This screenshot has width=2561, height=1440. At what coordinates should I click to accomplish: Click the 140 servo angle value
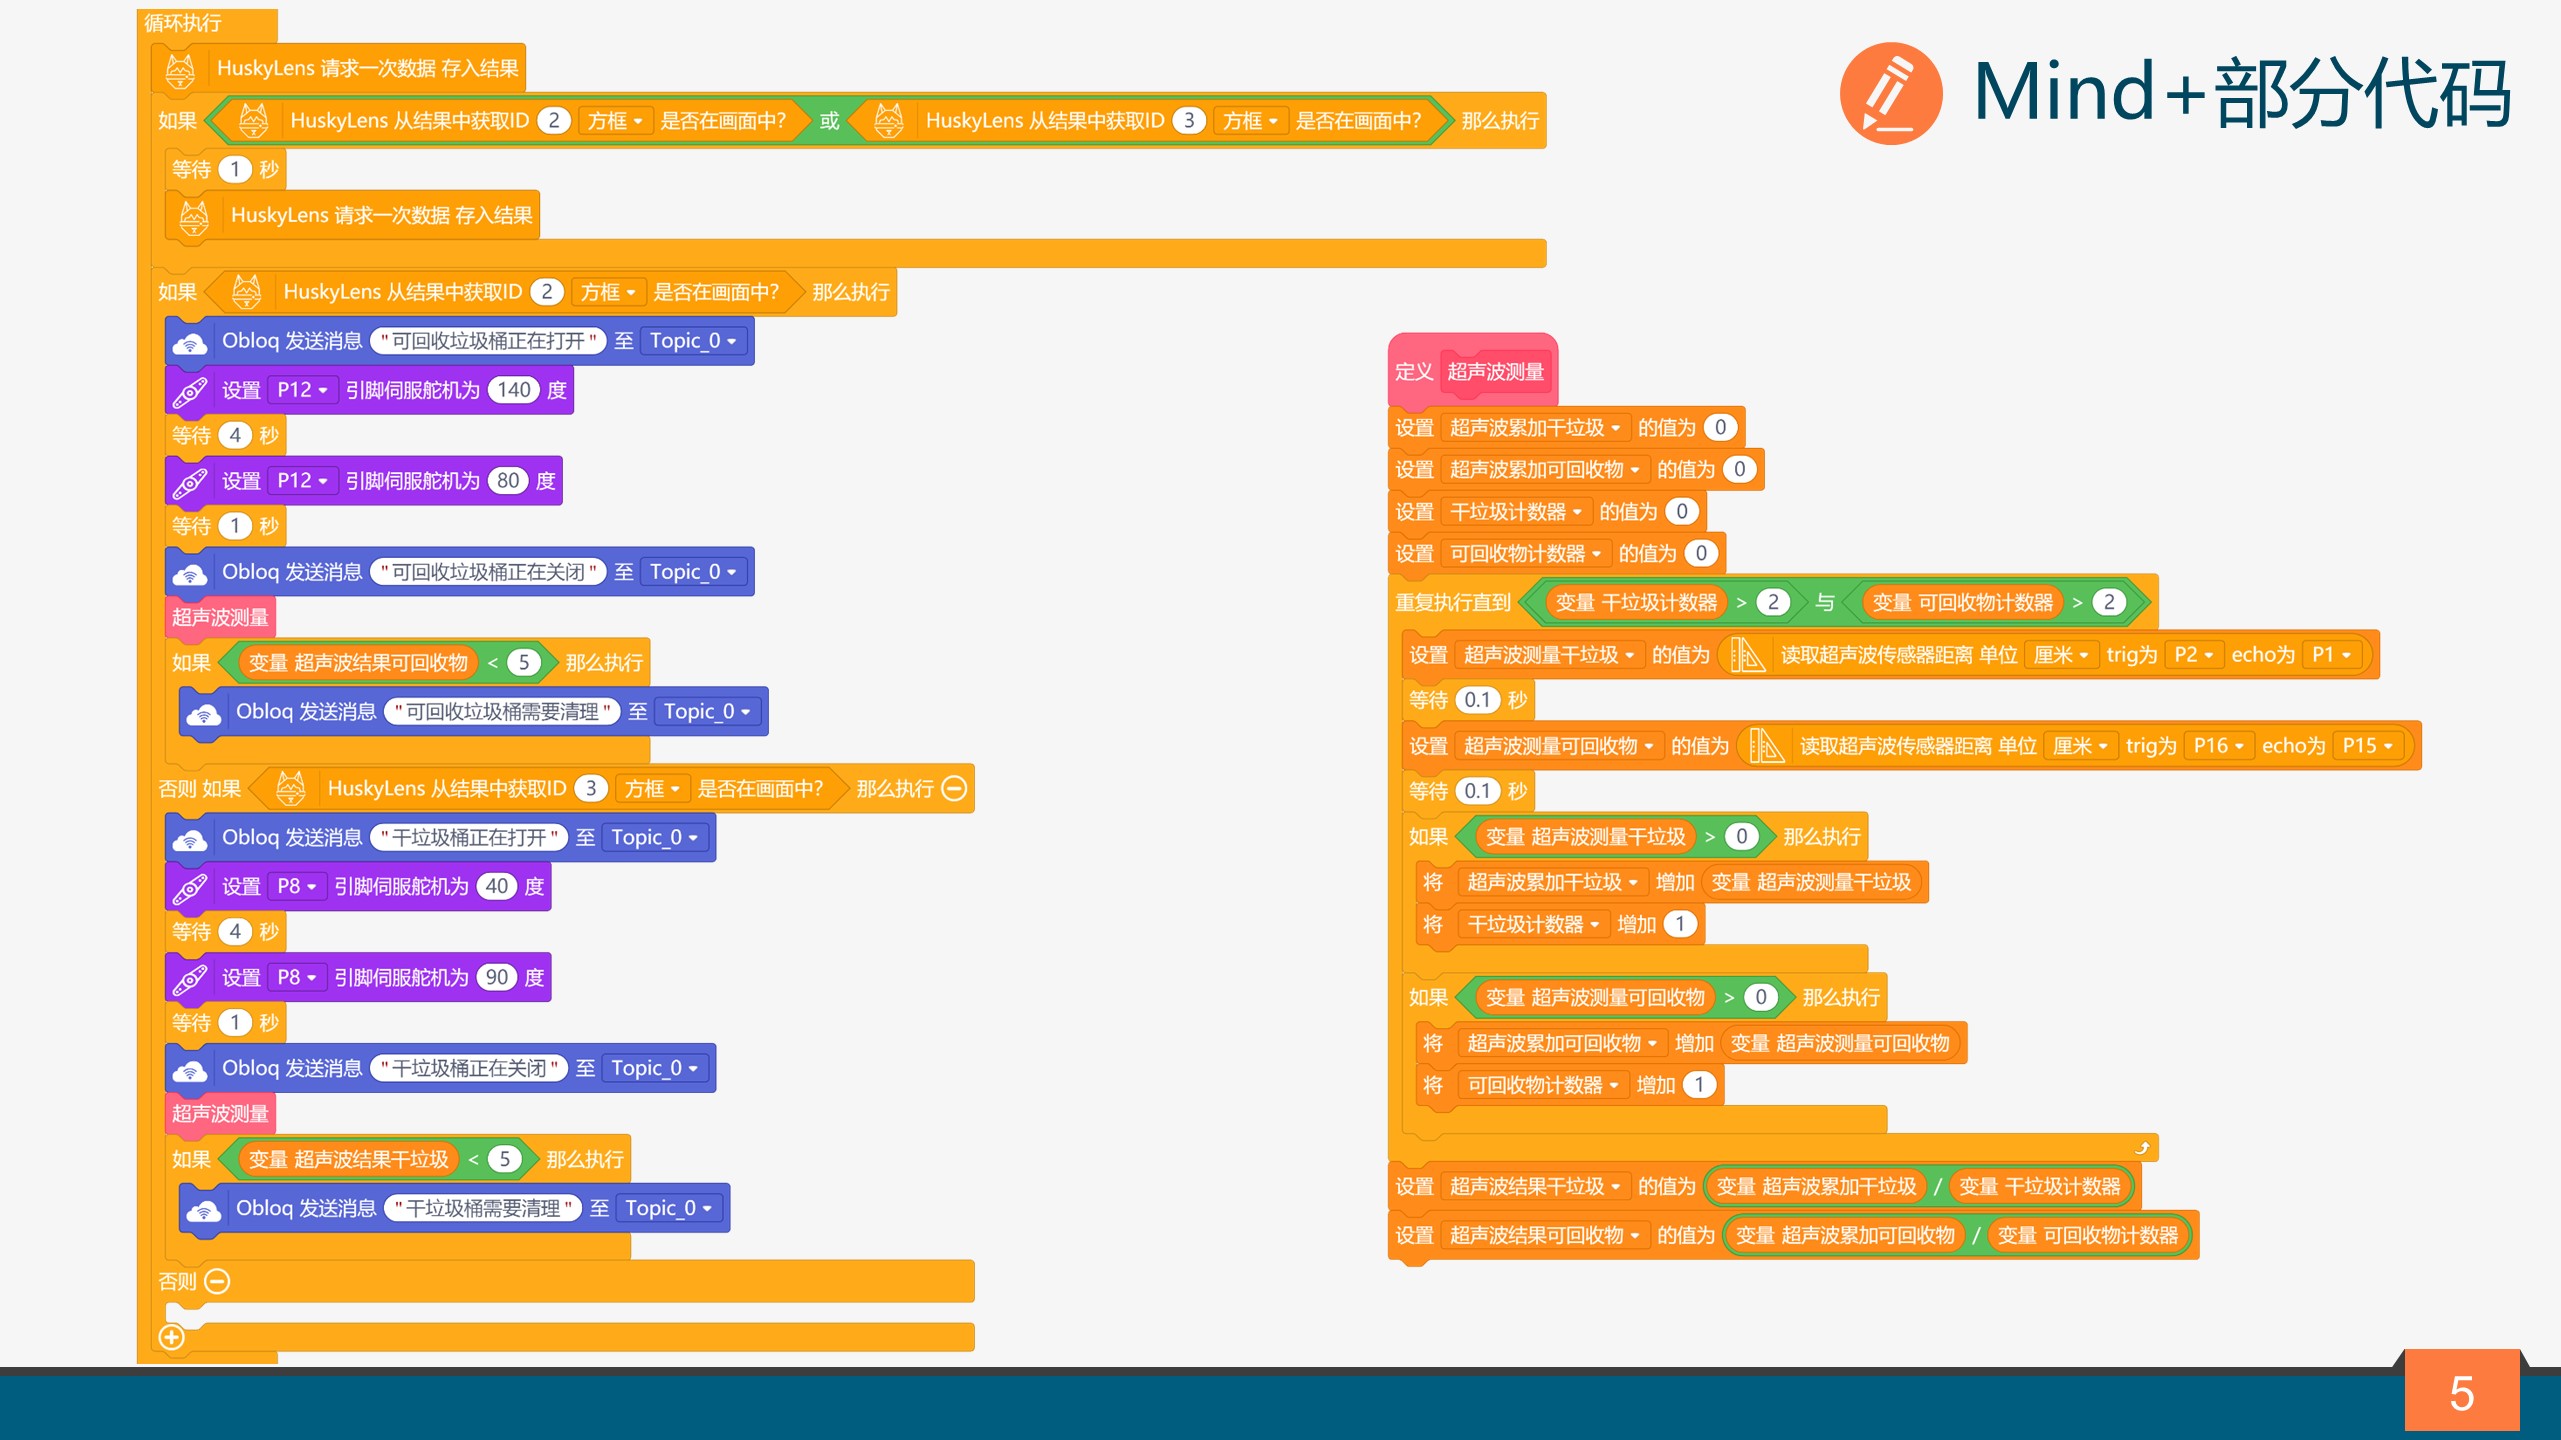tap(514, 390)
